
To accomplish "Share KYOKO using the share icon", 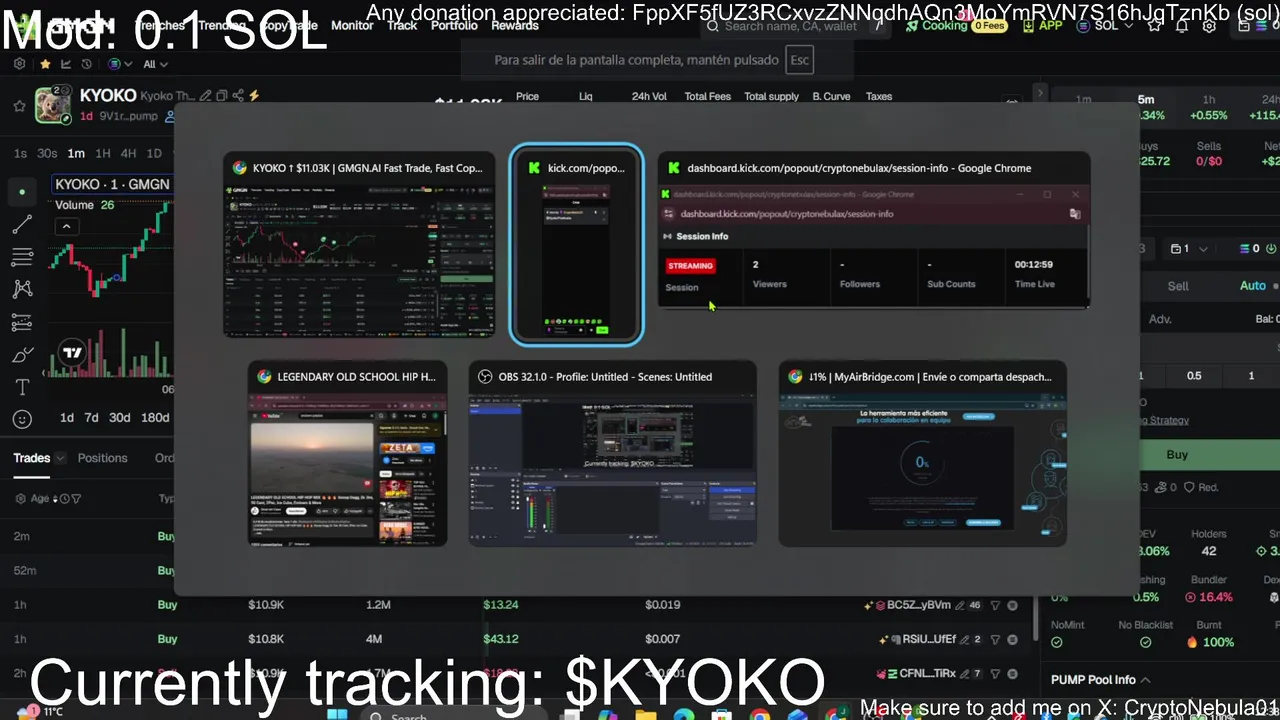I will 238,96.
